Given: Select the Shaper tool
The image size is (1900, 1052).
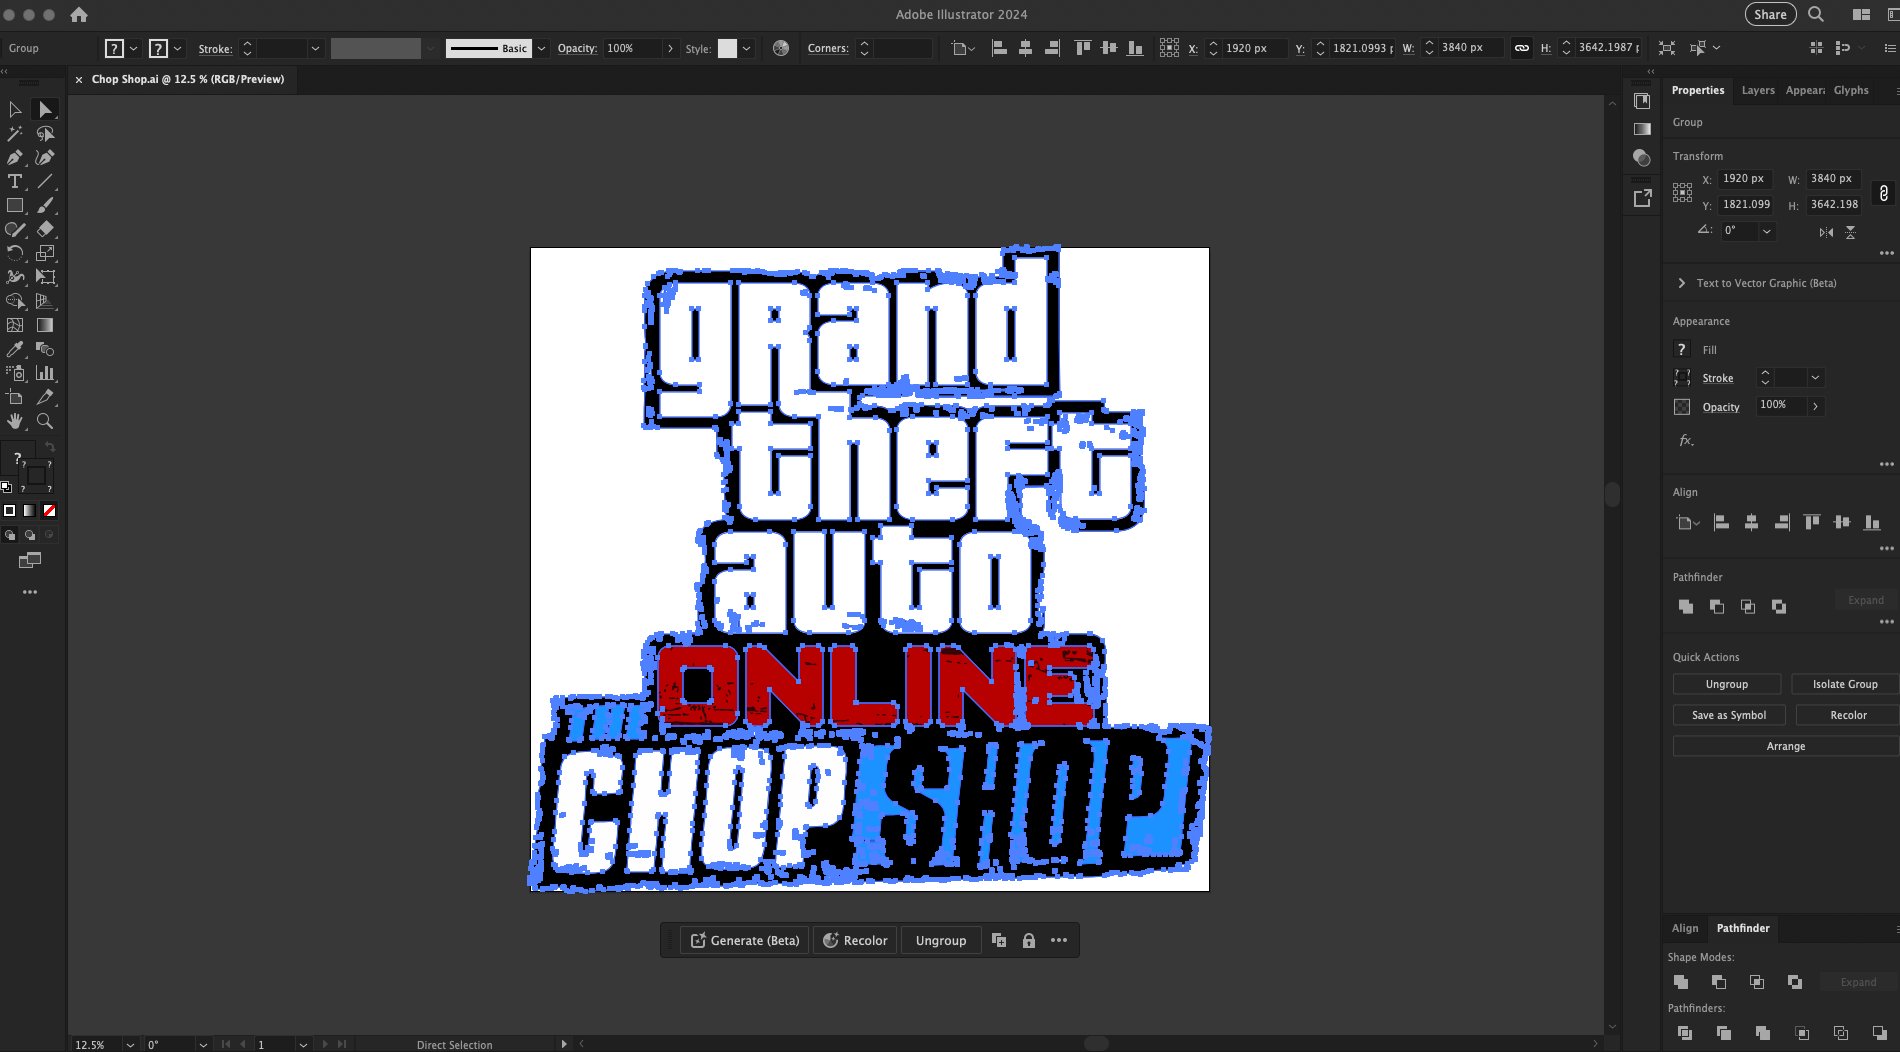Looking at the screenshot, I should tap(15, 229).
